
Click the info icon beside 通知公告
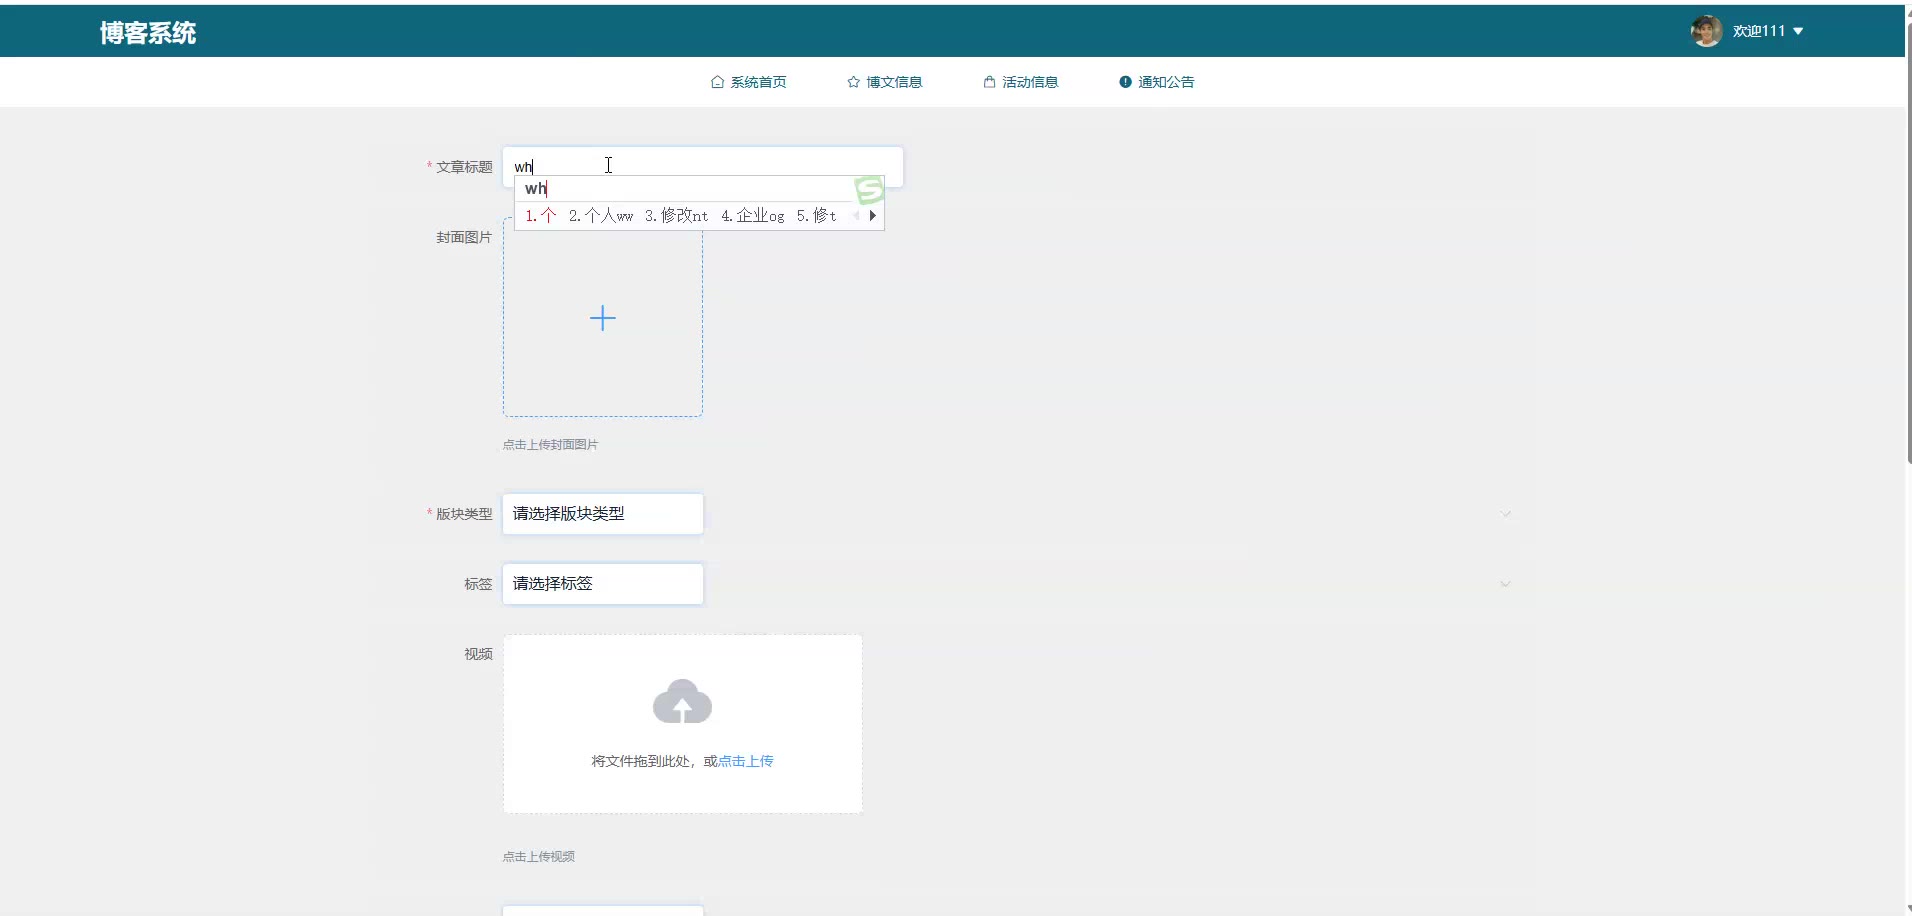(x=1125, y=82)
